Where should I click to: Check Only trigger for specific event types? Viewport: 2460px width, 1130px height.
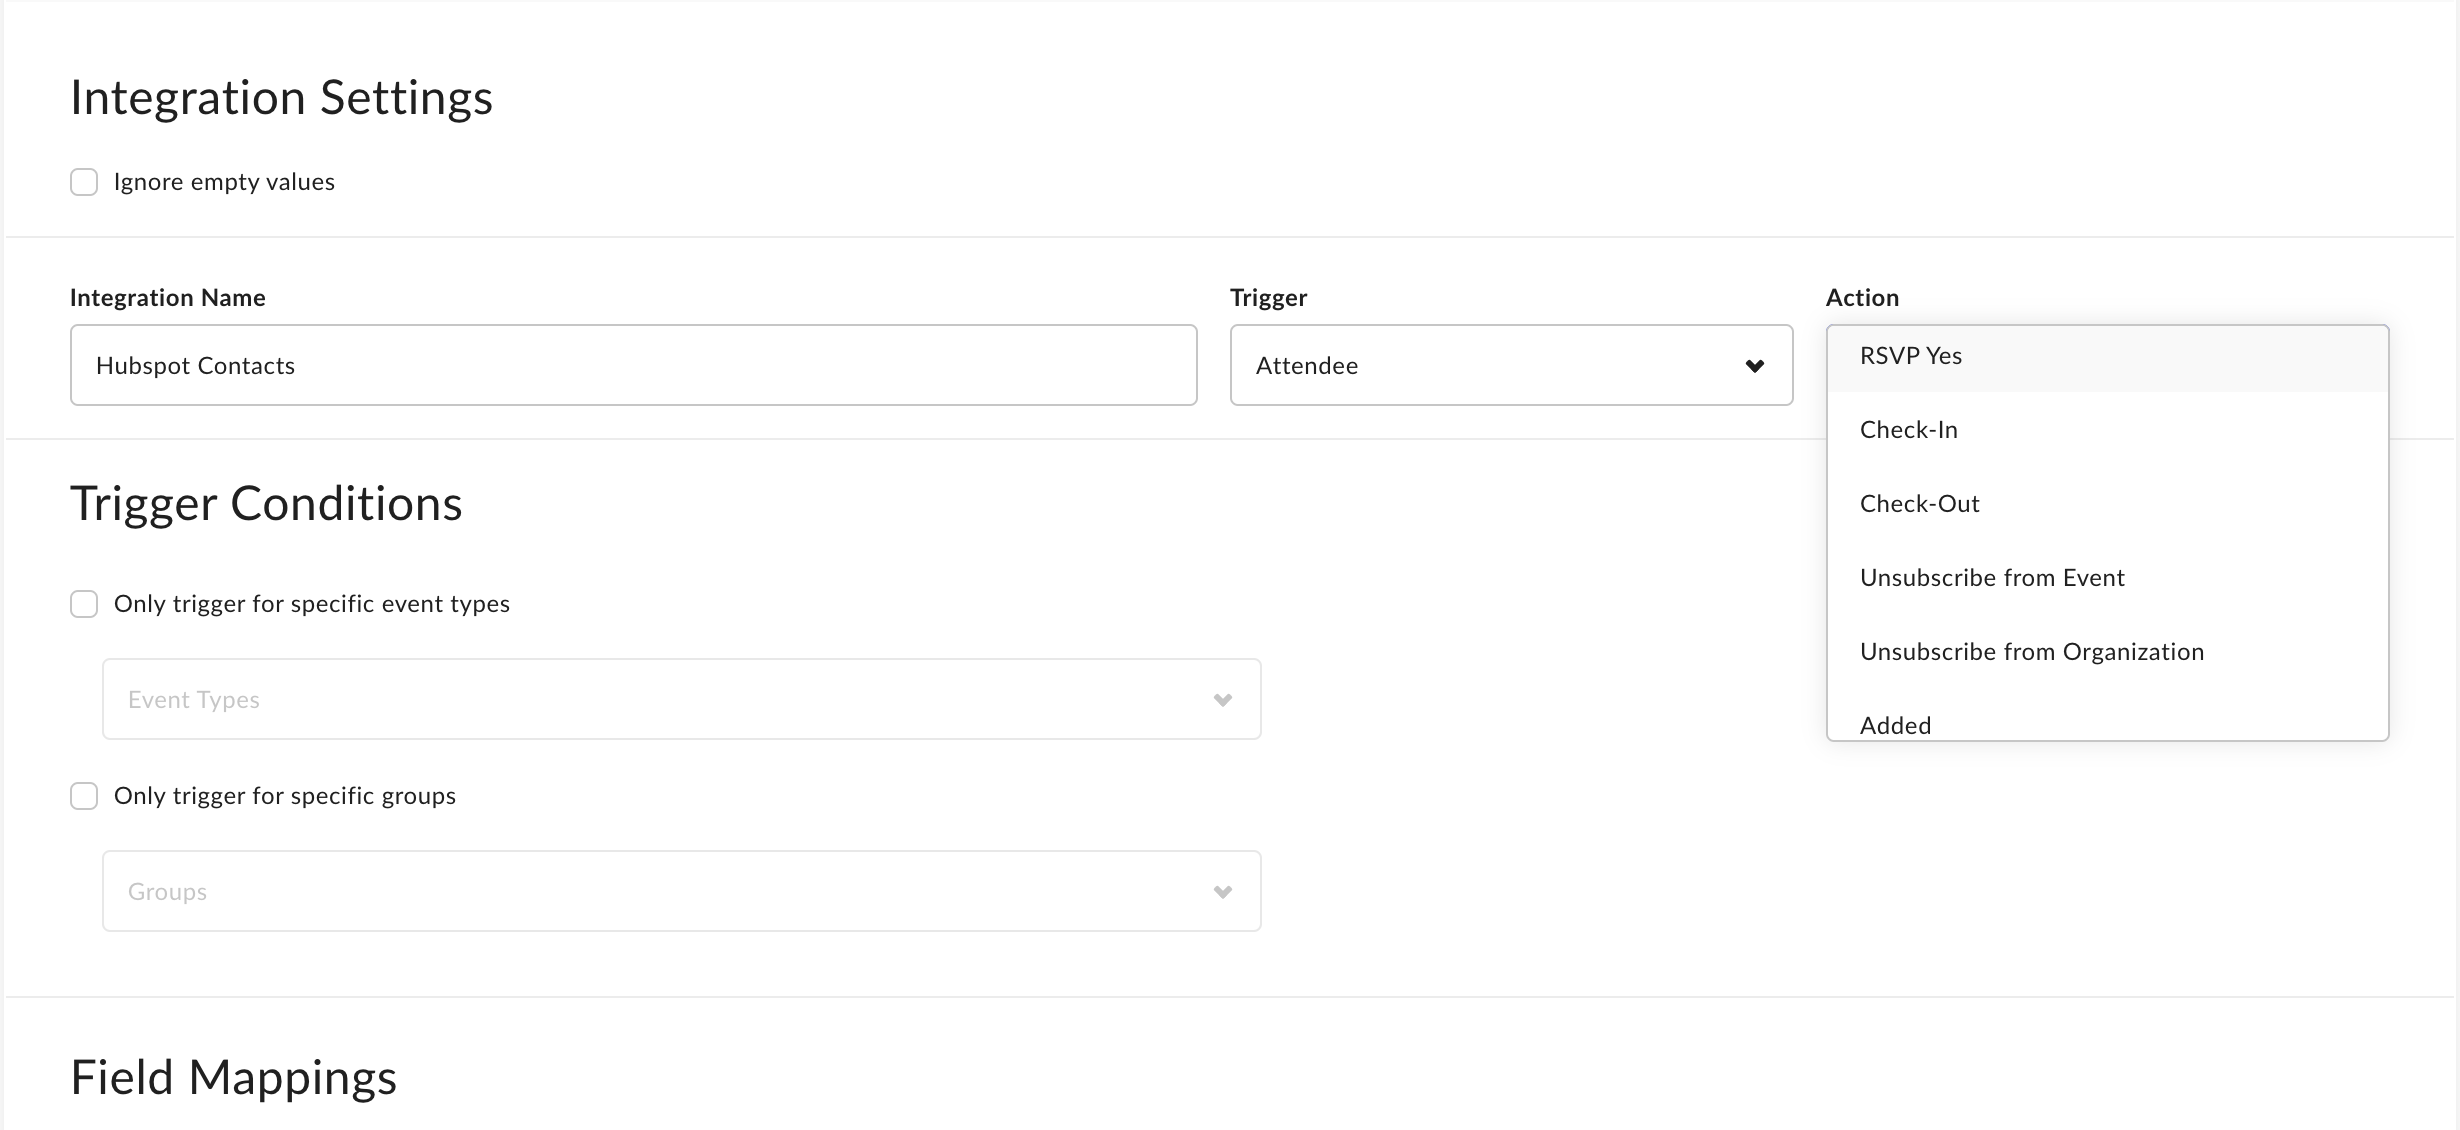(x=84, y=604)
